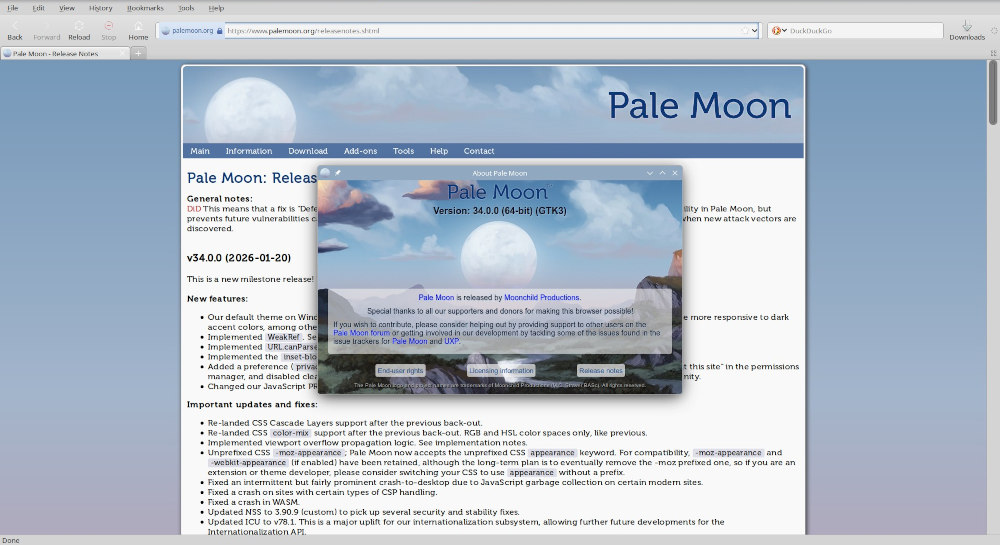Open the View menu
Image resolution: width=1000 pixels, height=545 pixels.
coord(66,8)
